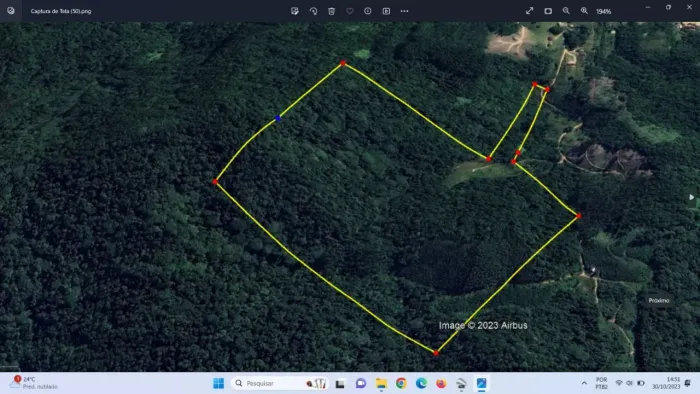Mark the image as favorite with the heart
This screenshot has height=394, width=700.
[x=350, y=11]
